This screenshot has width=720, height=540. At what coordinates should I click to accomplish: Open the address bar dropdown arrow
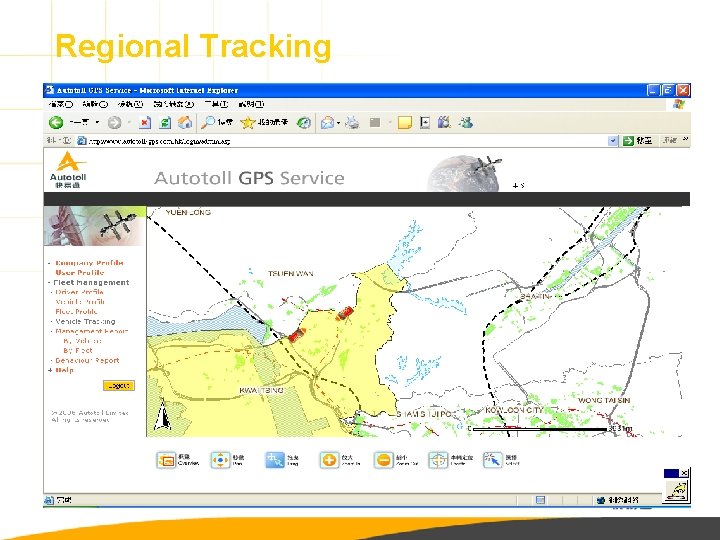pyautogui.click(x=613, y=141)
